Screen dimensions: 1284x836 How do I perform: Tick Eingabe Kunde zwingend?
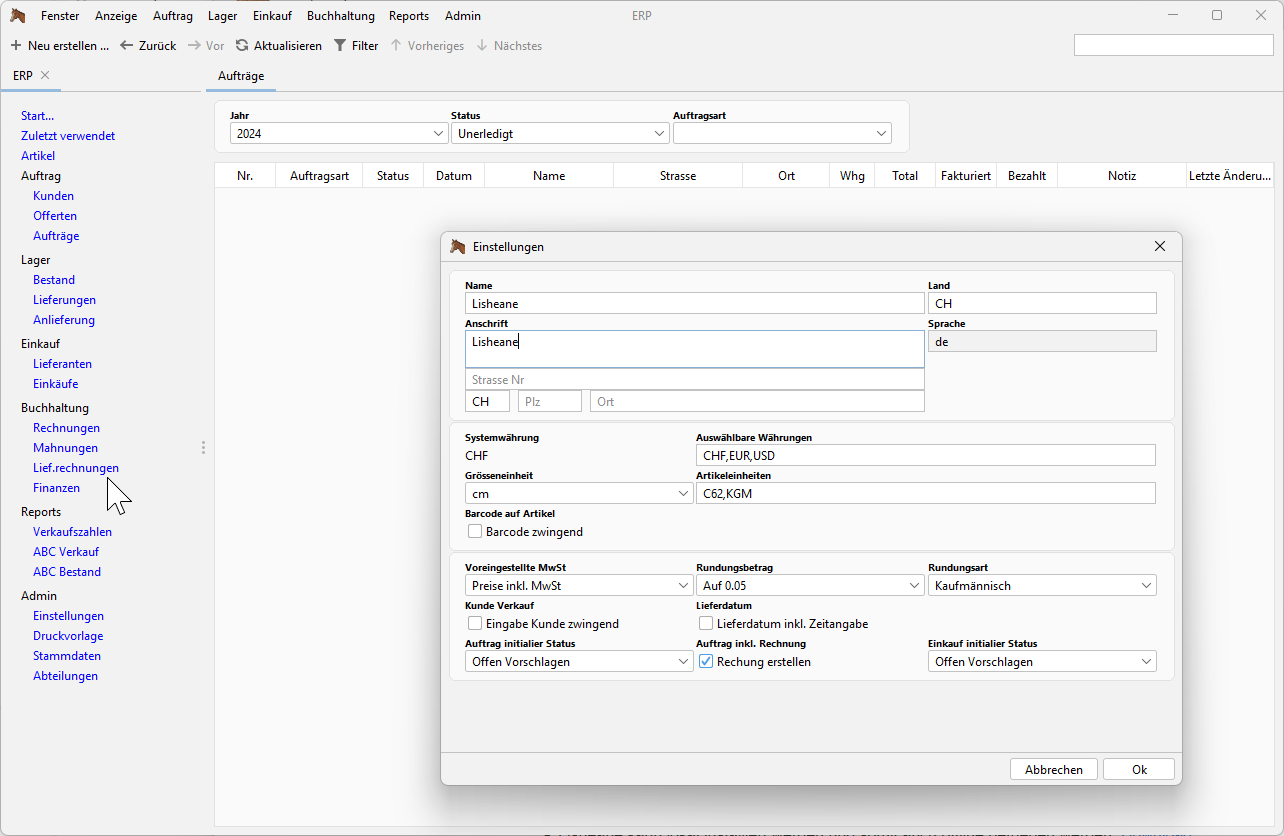tap(476, 624)
